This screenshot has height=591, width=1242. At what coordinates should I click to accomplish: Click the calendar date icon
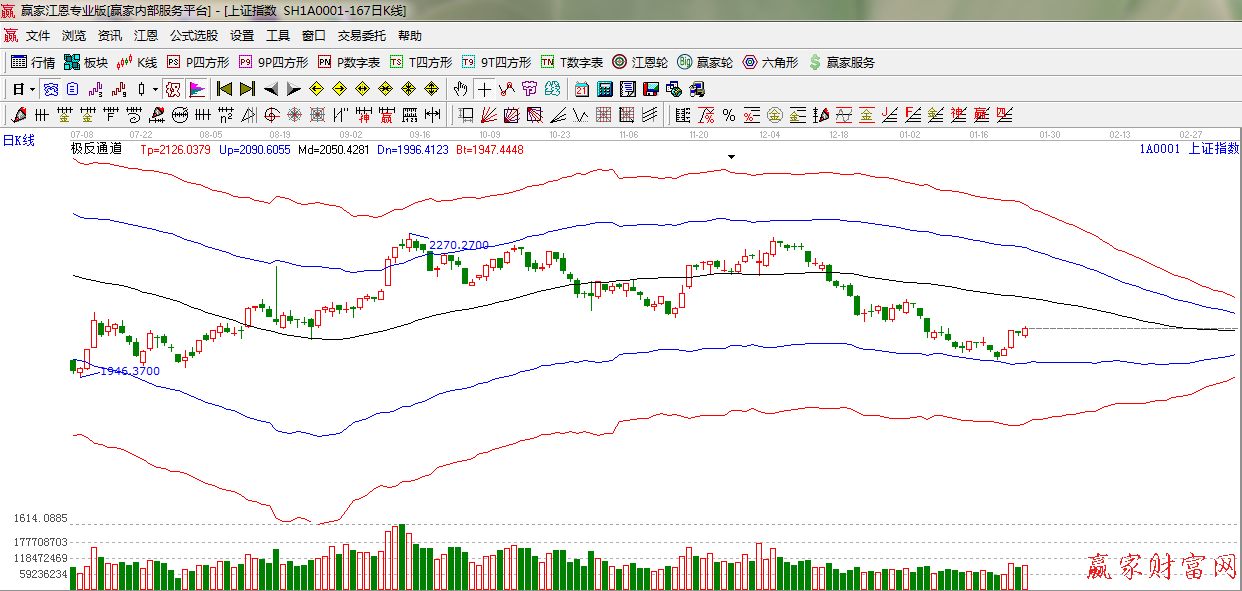coord(581,89)
